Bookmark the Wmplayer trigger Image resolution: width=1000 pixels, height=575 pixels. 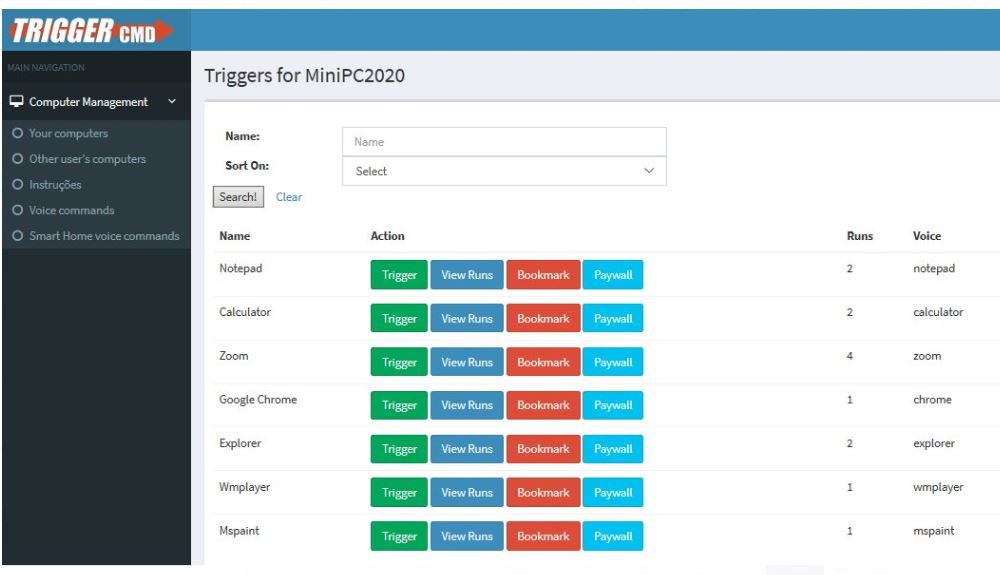pyautogui.click(x=543, y=492)
